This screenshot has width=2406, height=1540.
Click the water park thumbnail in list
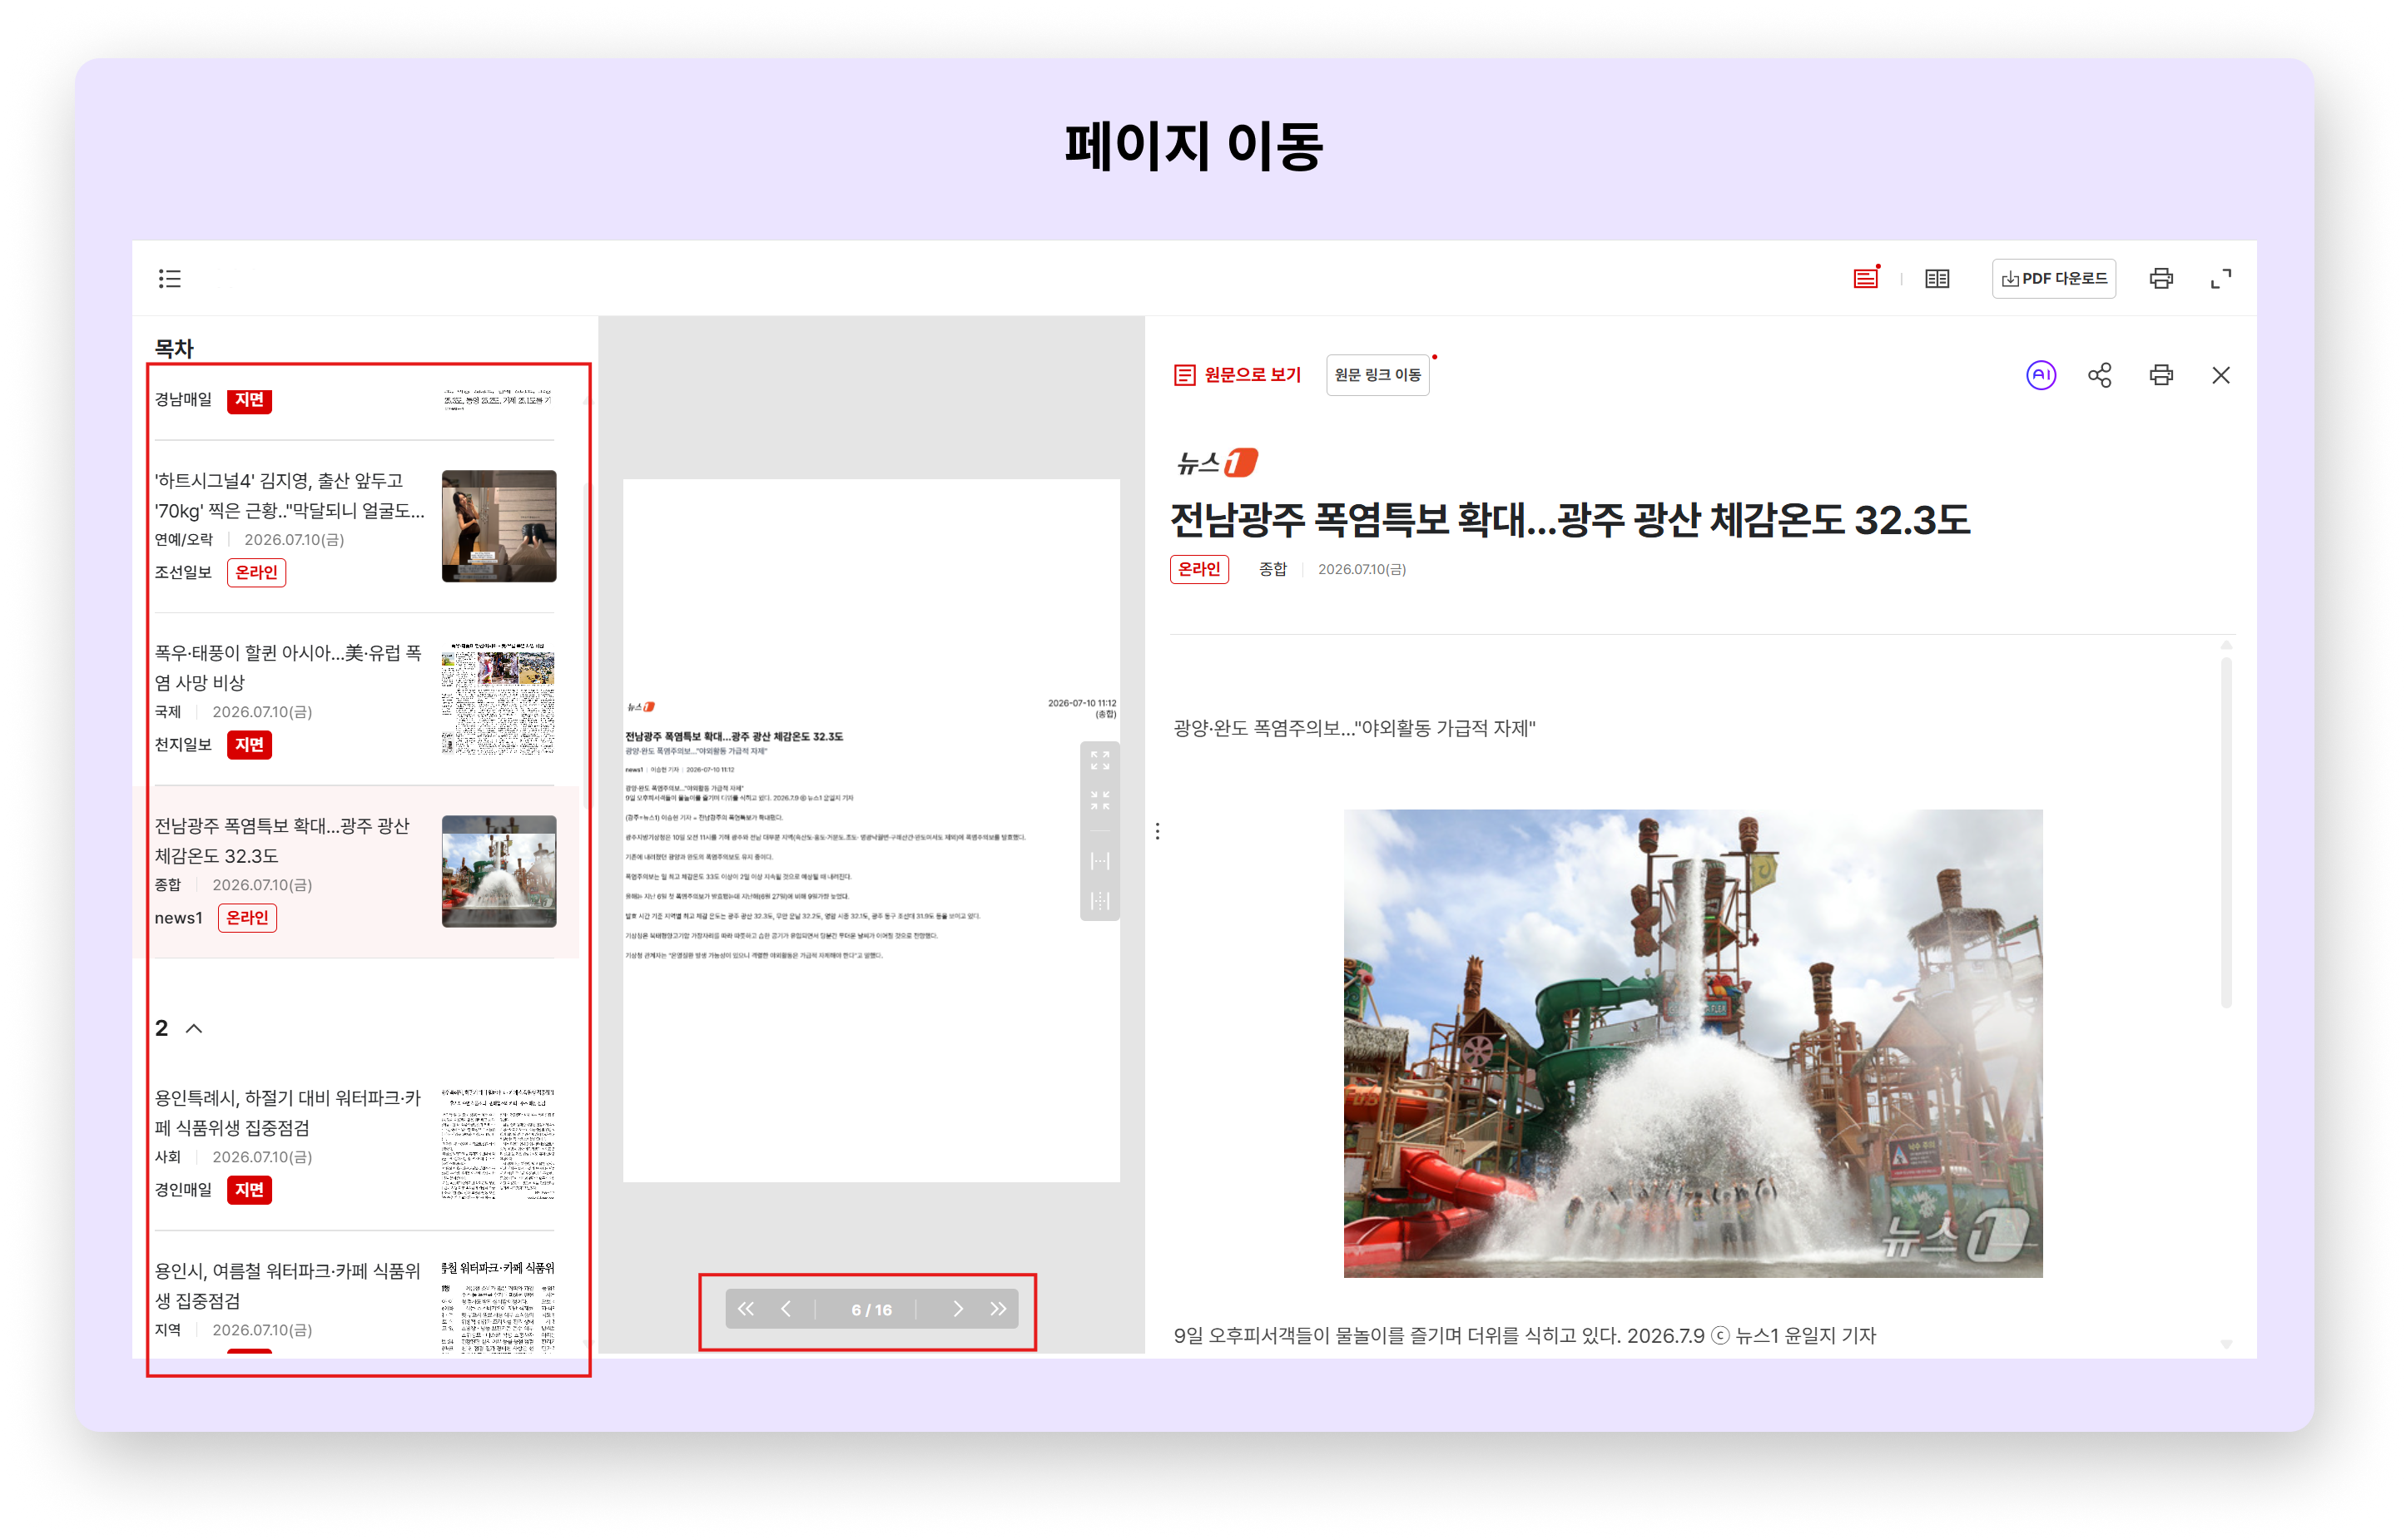pyautogui.click(x=499, y=871)
